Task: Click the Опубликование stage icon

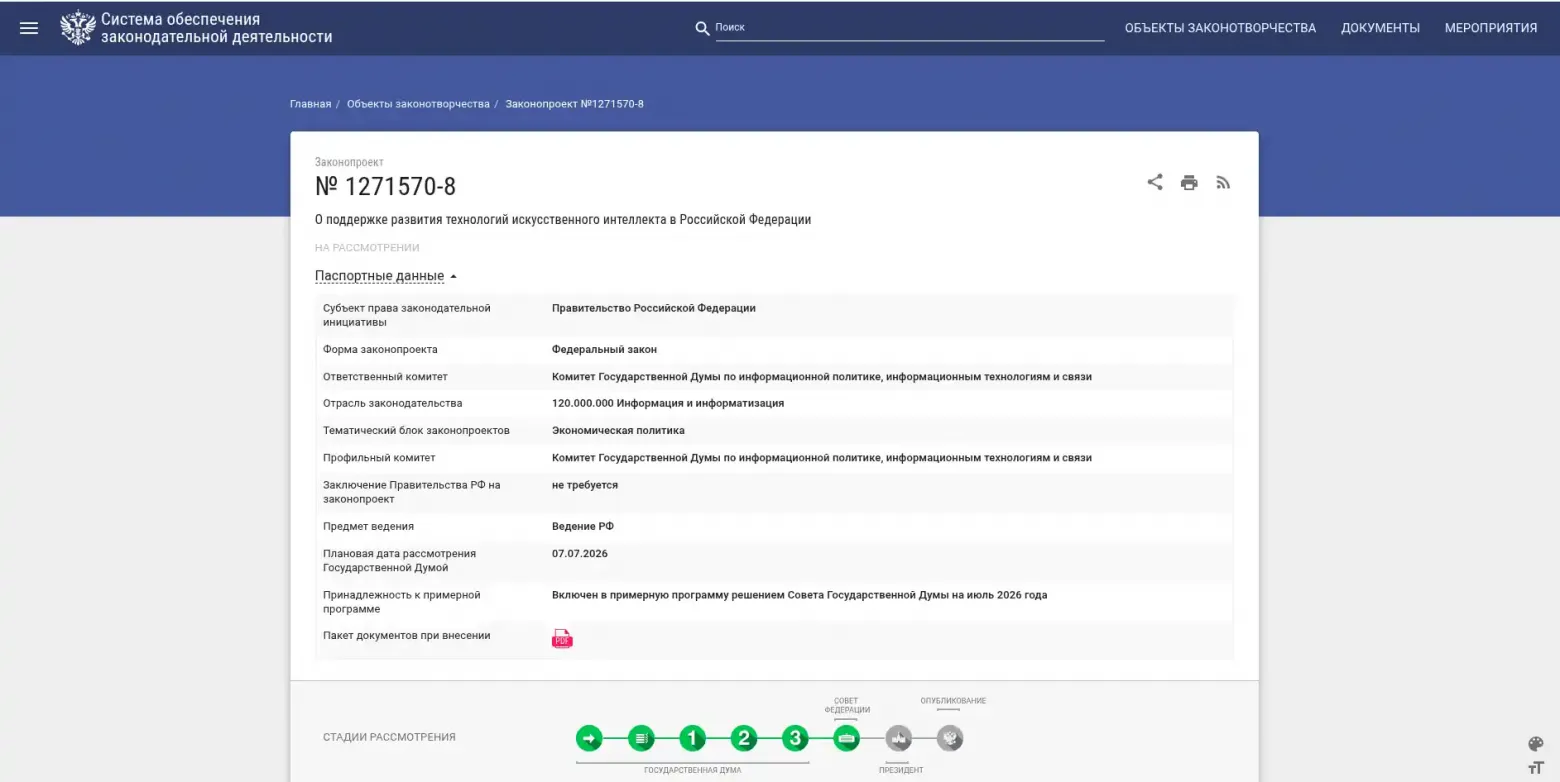Action: click(950, 739)
